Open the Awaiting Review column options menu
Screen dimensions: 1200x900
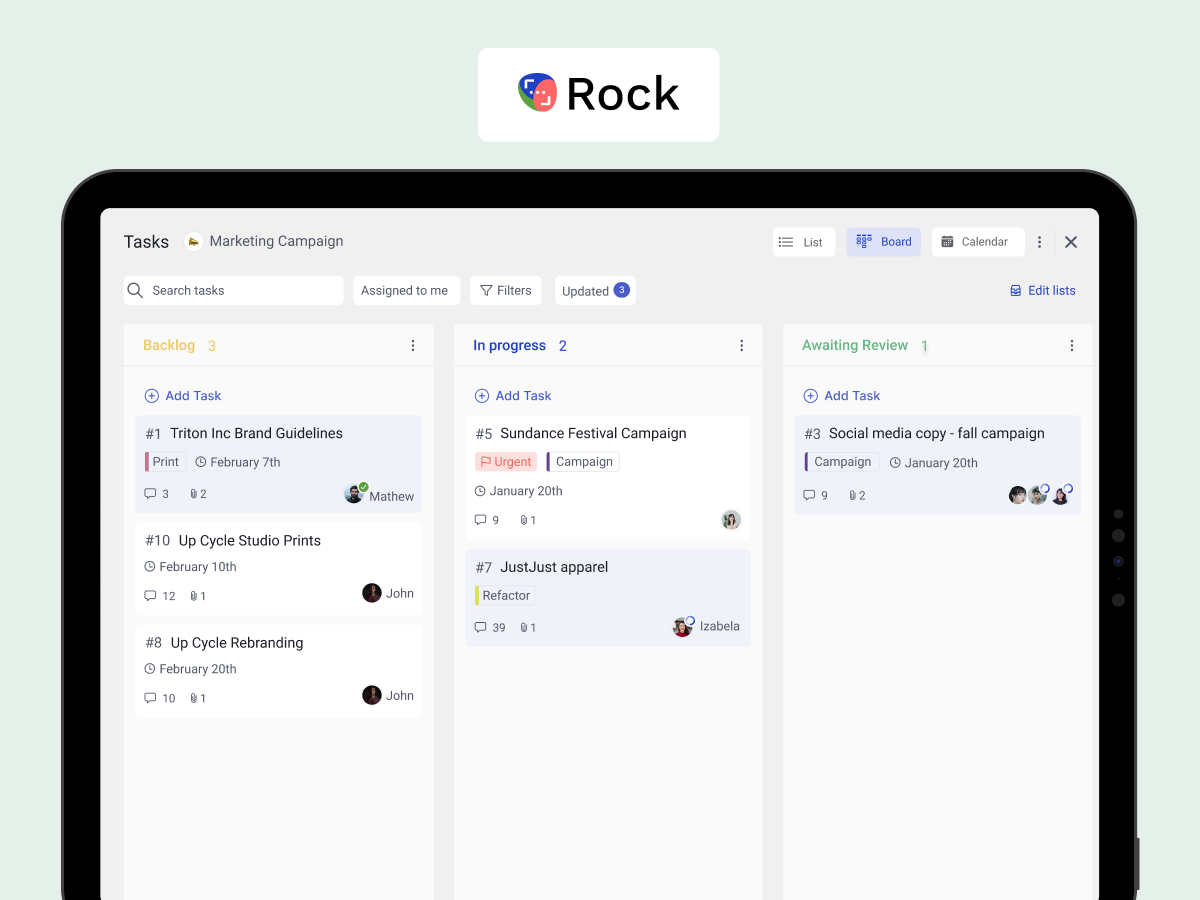point(1072,345)
